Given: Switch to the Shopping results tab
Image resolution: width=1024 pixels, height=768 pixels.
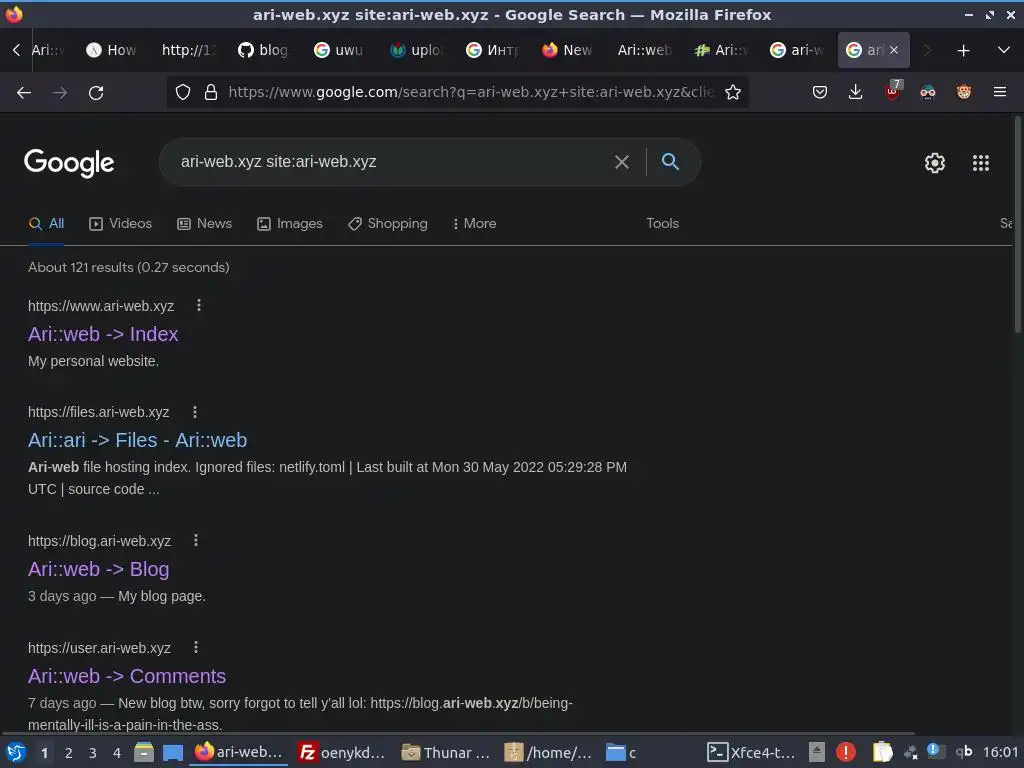Looking at the screenshot, I should click(x=388, y=223).
